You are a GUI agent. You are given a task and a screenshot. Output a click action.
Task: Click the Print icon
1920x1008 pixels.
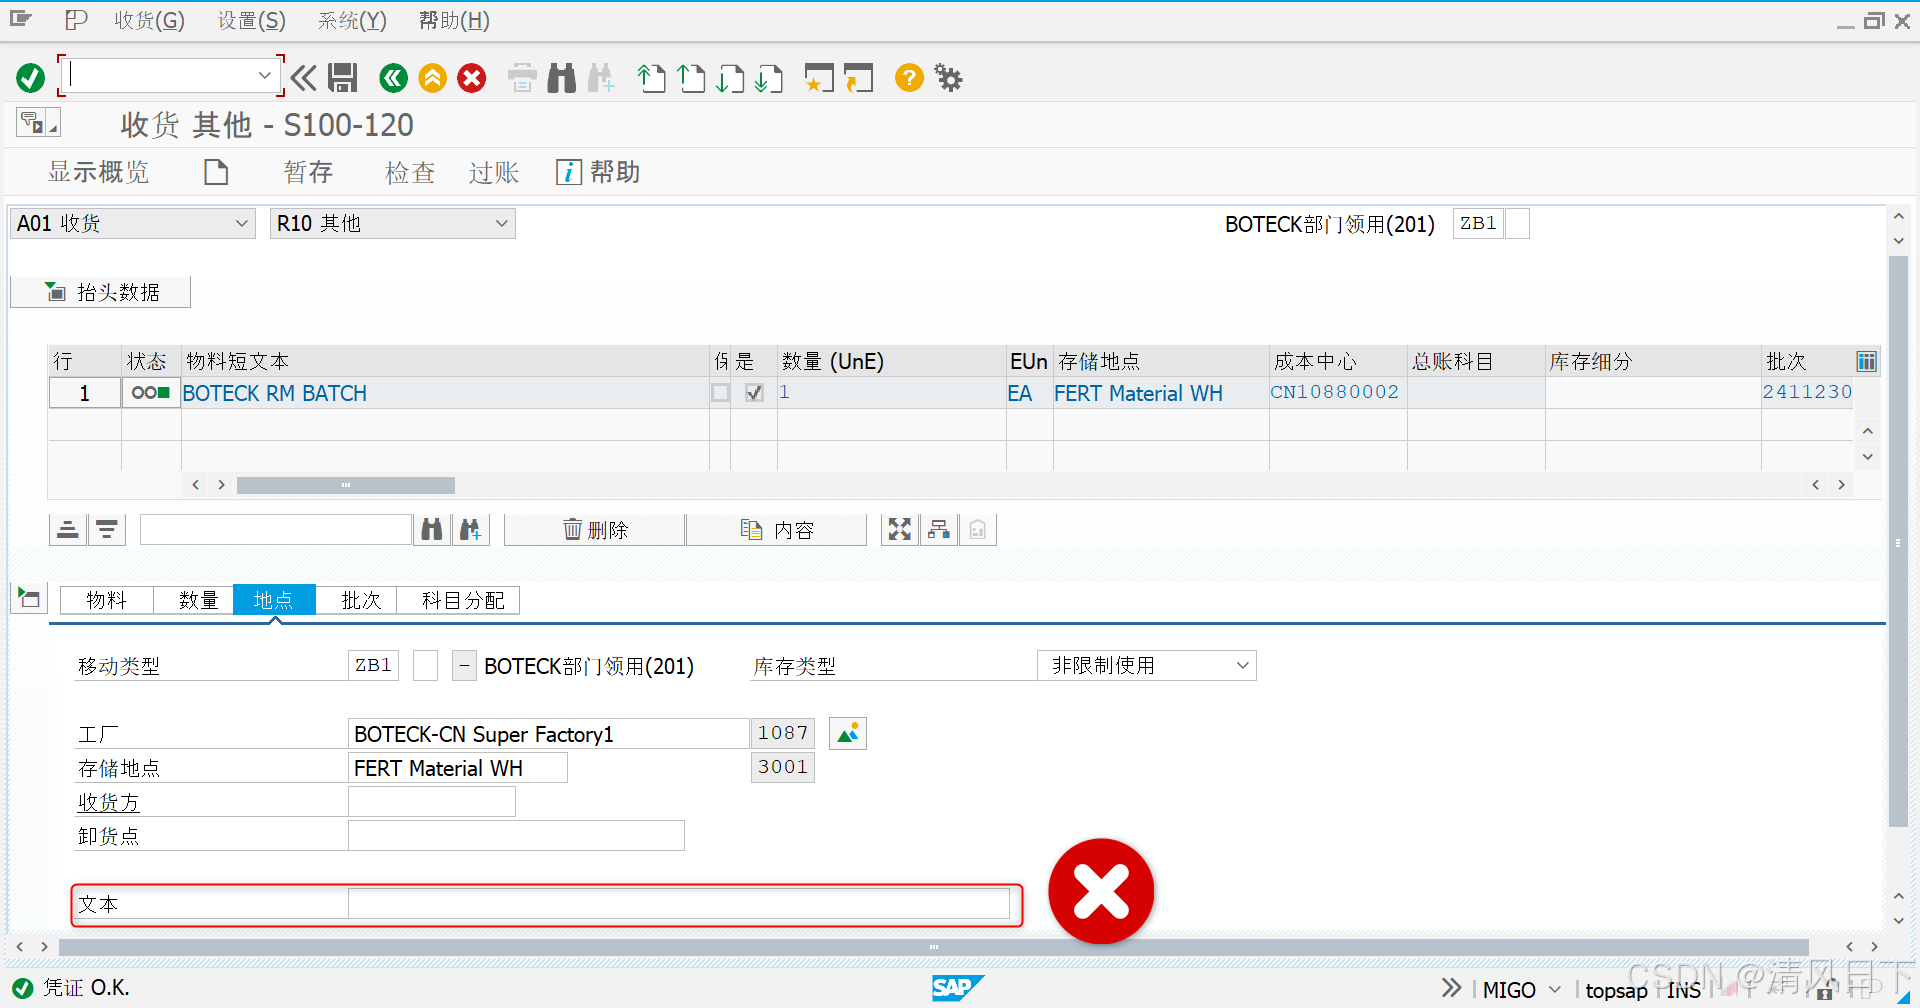click(522, 77)
